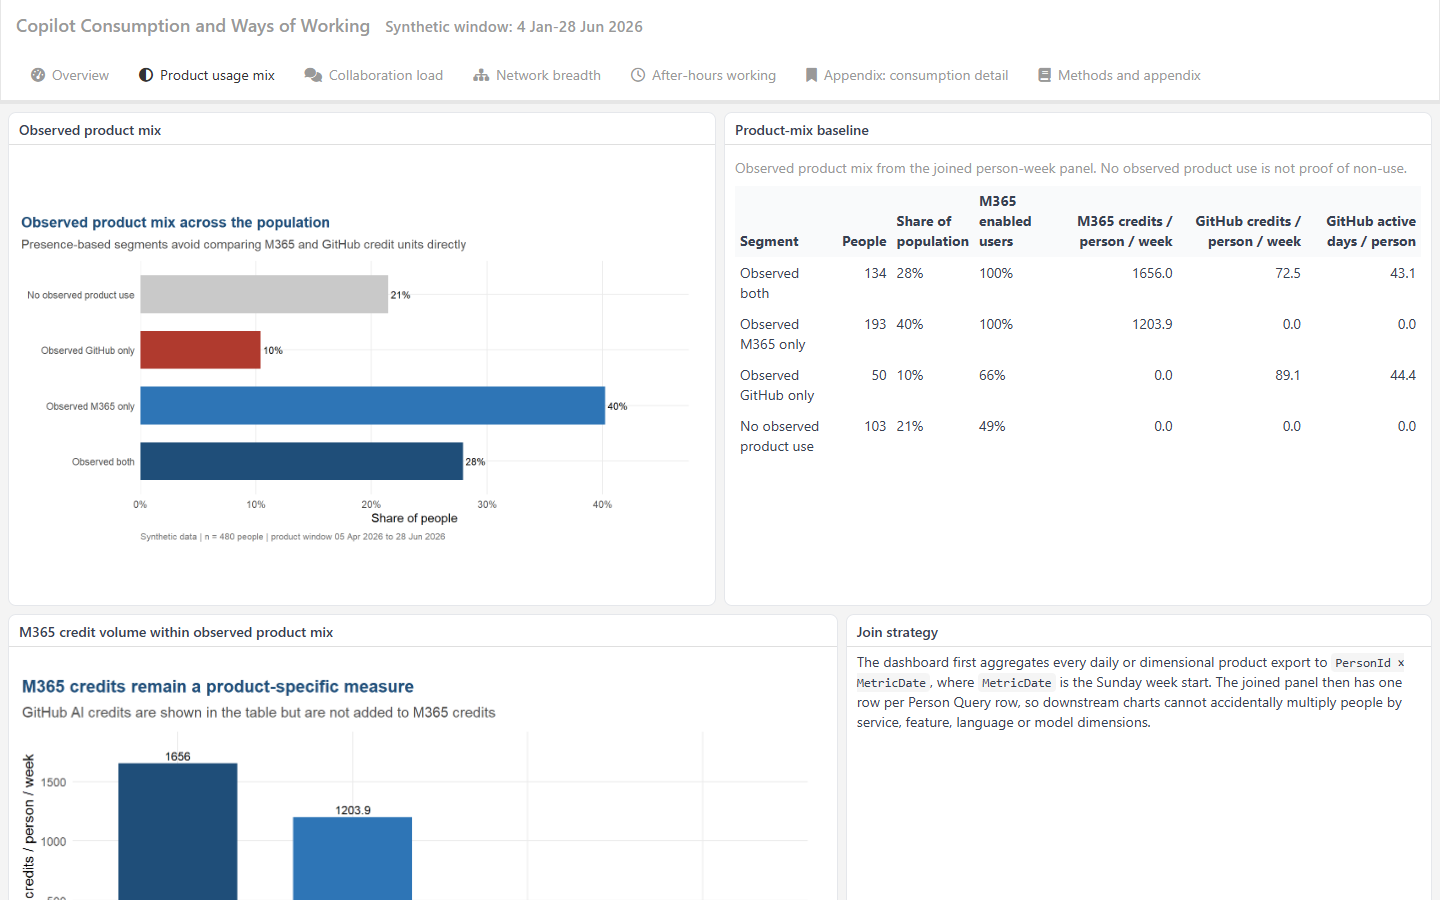Screen dimensions: 1440x900
Task: Click the blue Observed M365 only bar
Action: (372, 406)
